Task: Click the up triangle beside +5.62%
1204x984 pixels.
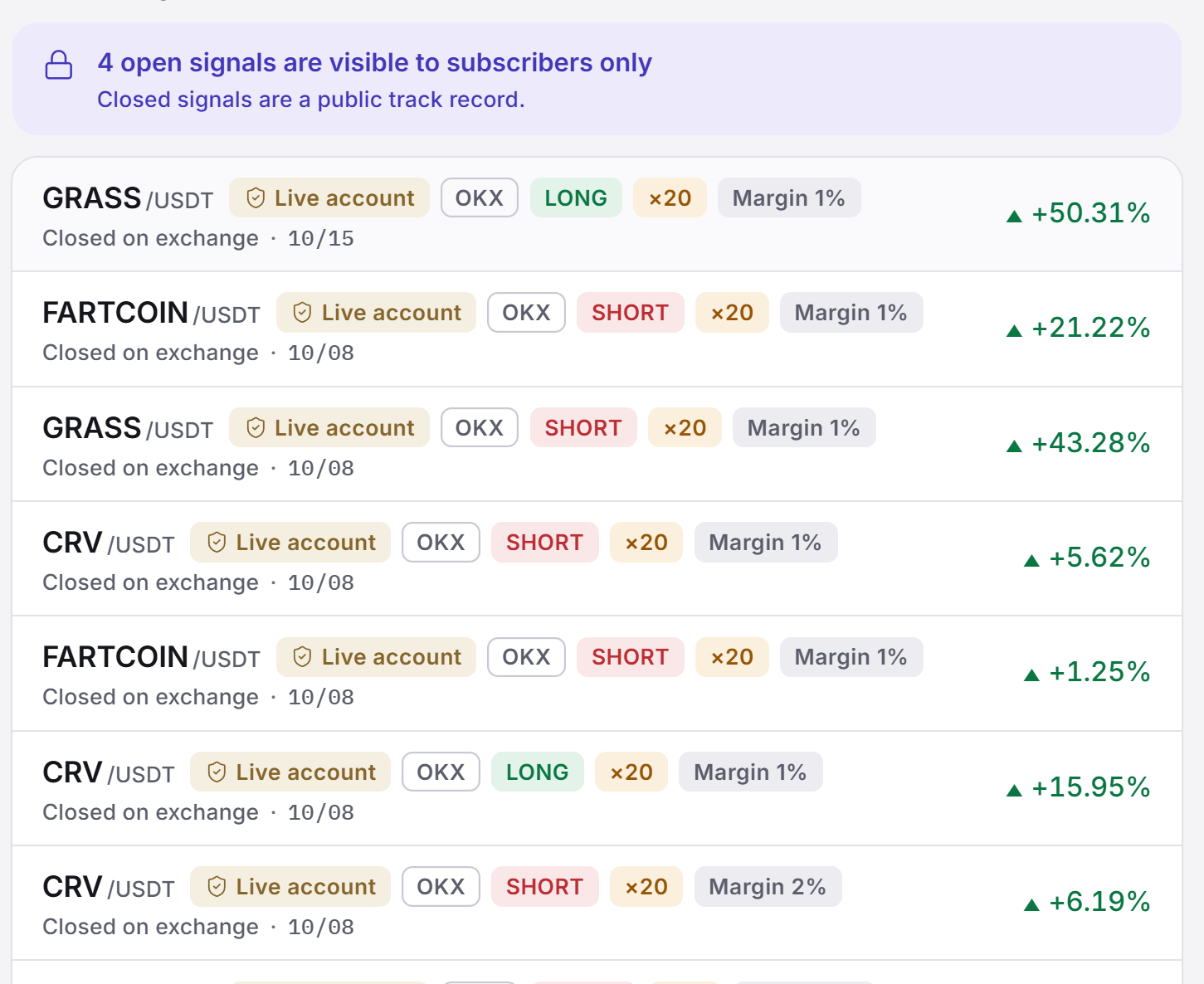Action: click(1032, 560)
